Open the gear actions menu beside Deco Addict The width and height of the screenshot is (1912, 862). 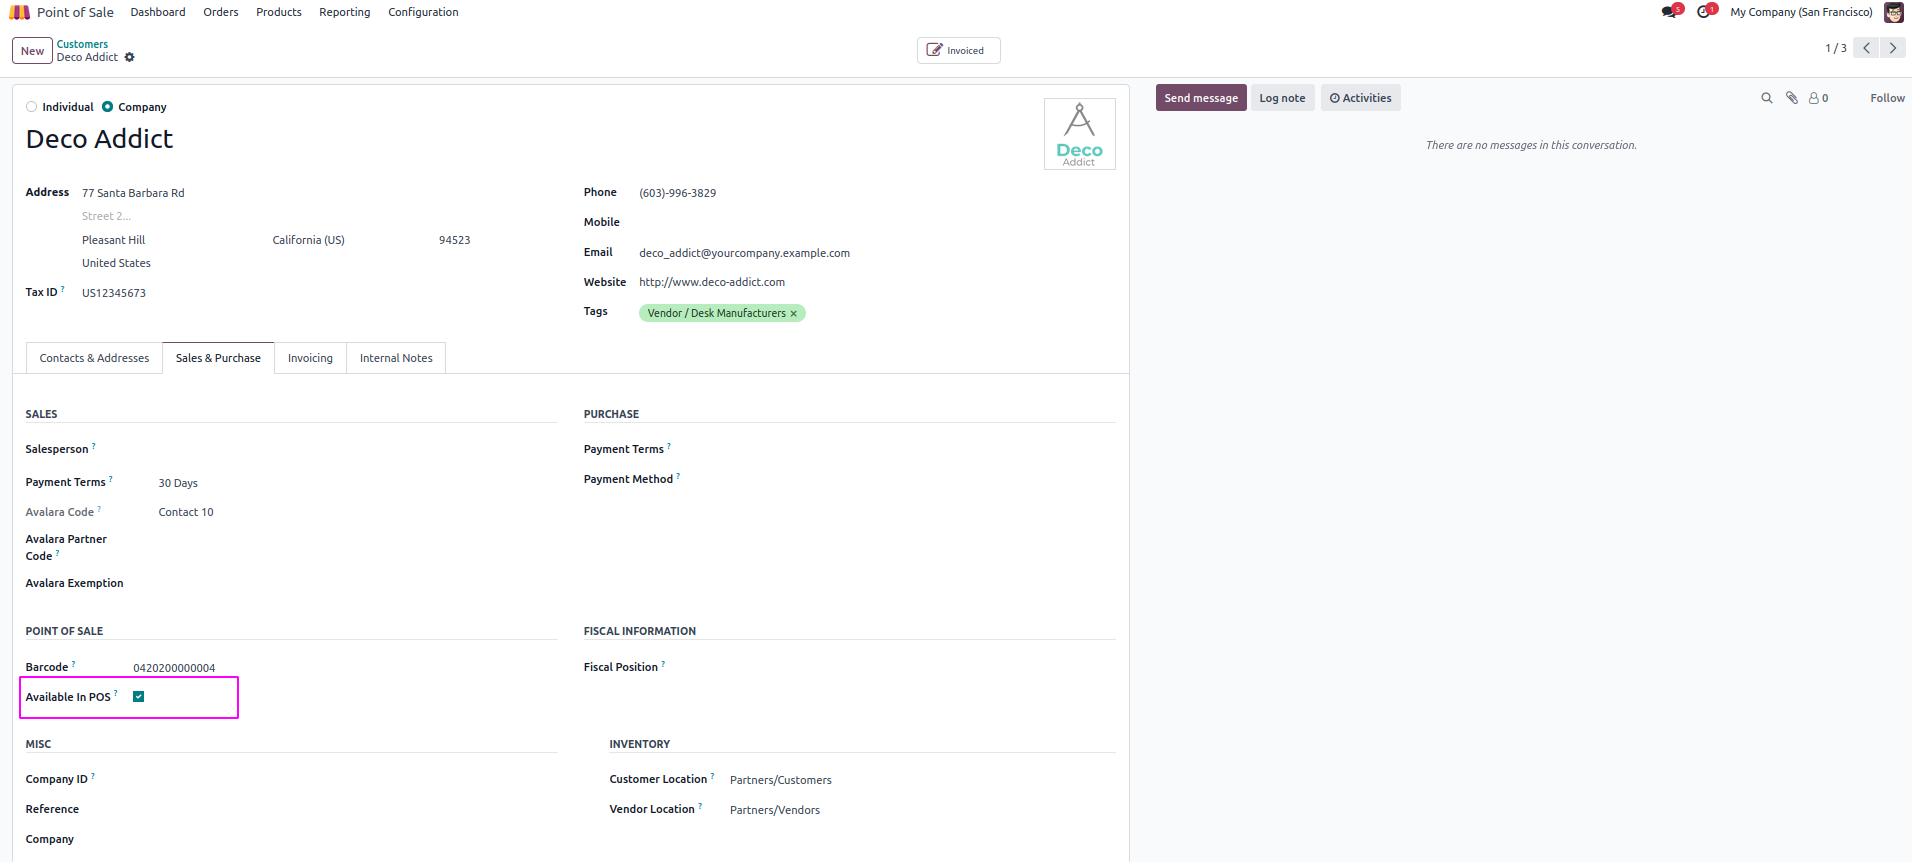pos(130,58)
